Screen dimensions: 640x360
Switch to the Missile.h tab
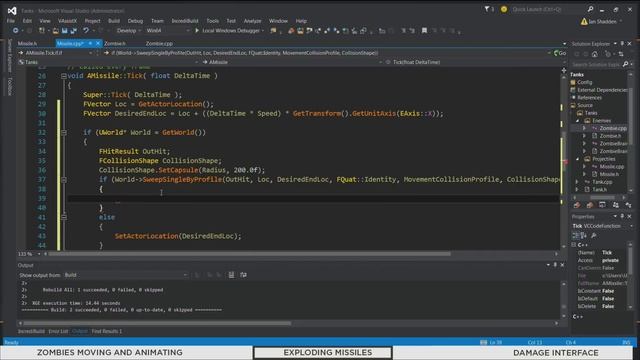[x=27, y=43]
